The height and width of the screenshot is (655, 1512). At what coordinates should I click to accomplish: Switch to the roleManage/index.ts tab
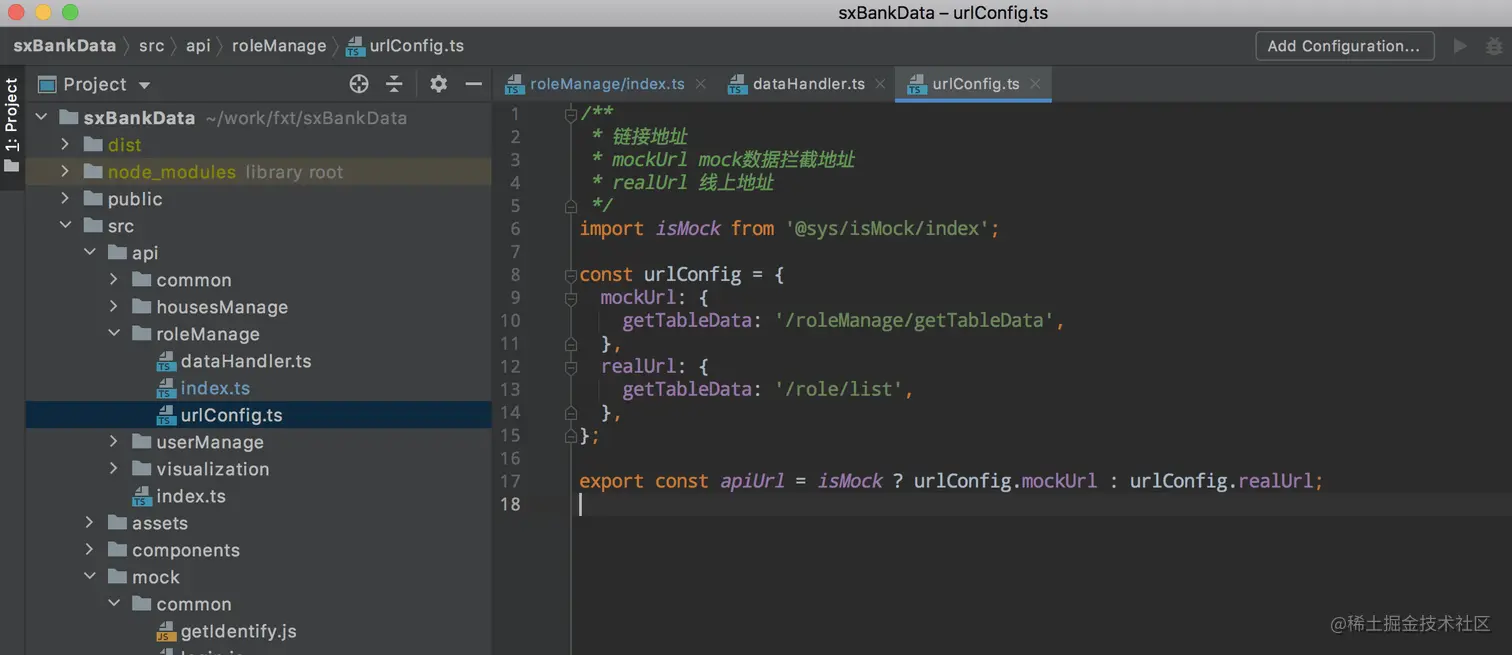tap(606, 84)
